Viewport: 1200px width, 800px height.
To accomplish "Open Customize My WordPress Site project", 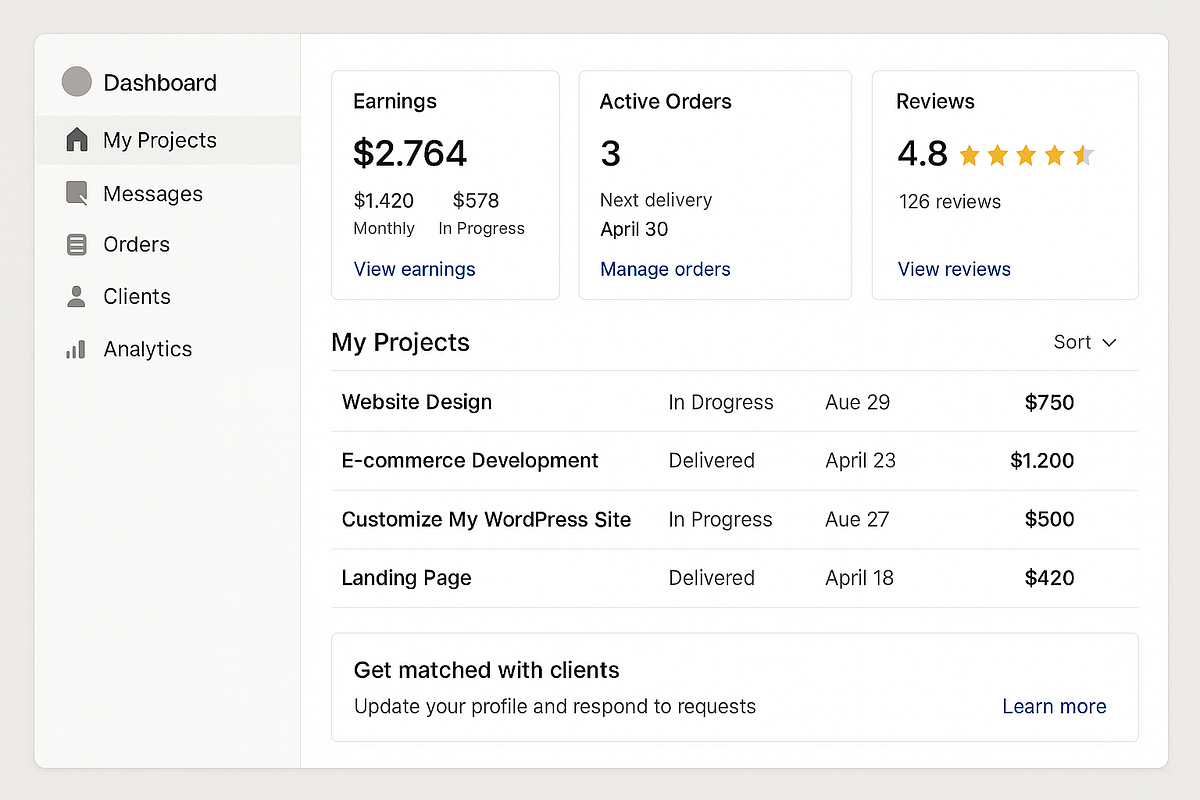I will 486,520.
